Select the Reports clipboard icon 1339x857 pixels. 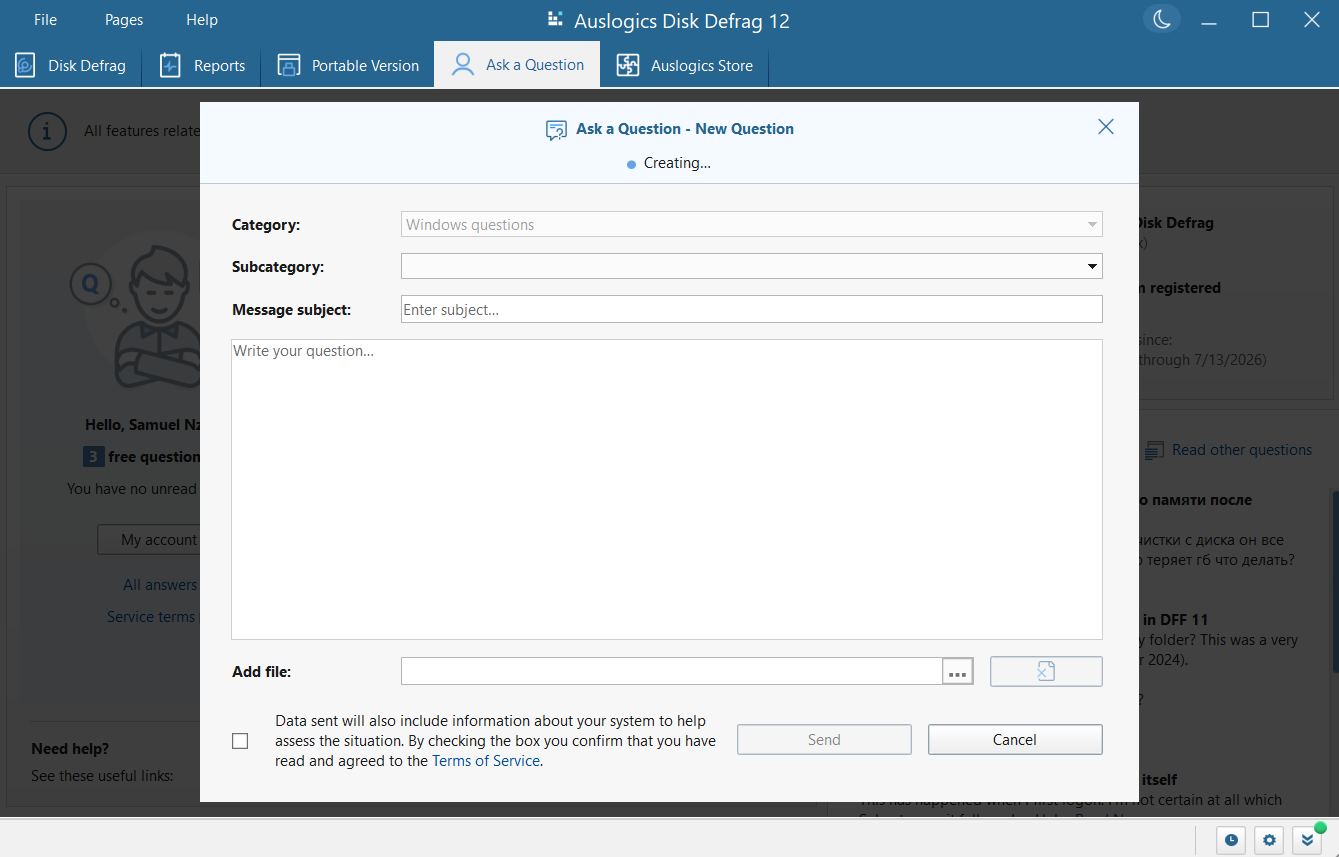169,64
